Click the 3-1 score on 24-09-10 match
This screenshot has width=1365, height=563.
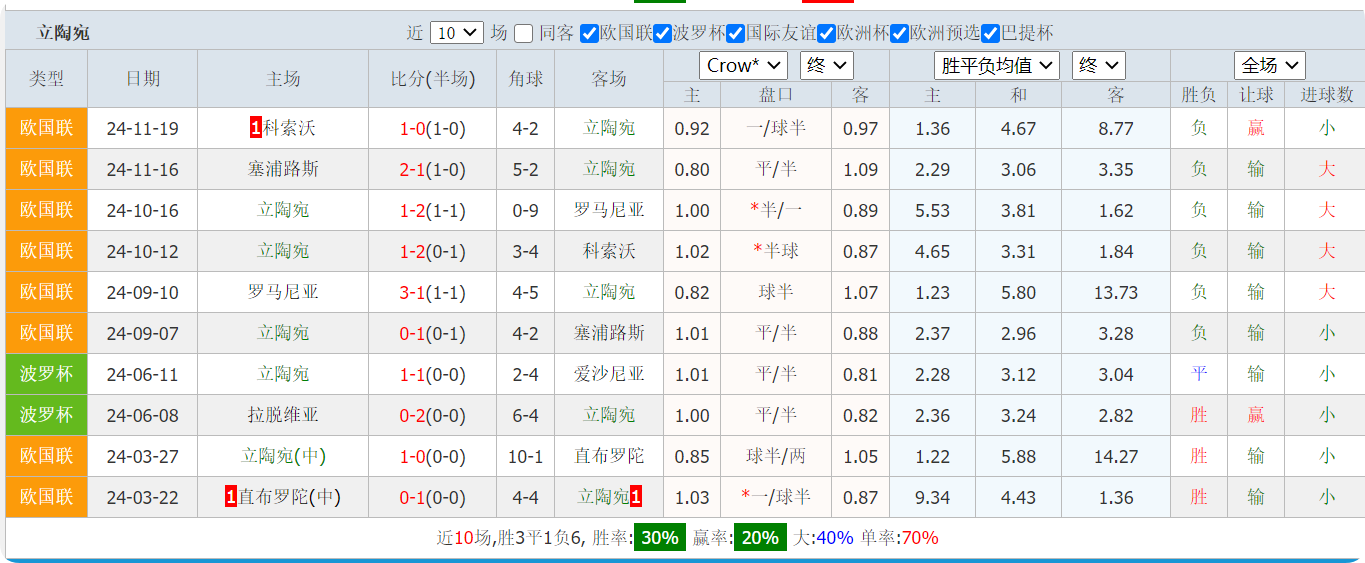pyautogui.click(x=412, y=292)
